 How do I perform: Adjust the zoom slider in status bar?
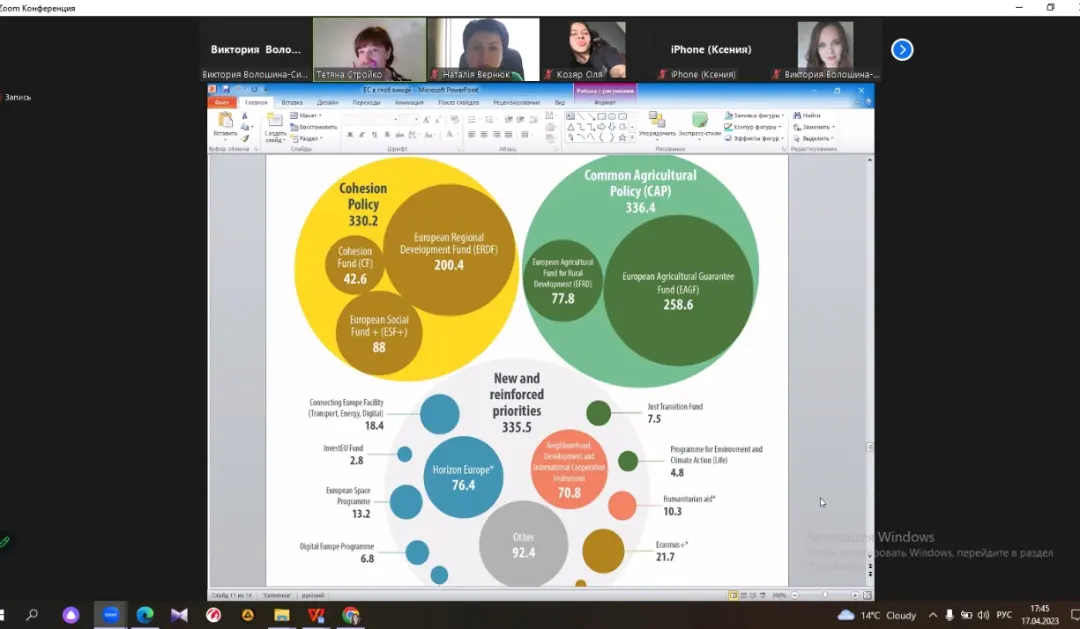coord(825,595)
